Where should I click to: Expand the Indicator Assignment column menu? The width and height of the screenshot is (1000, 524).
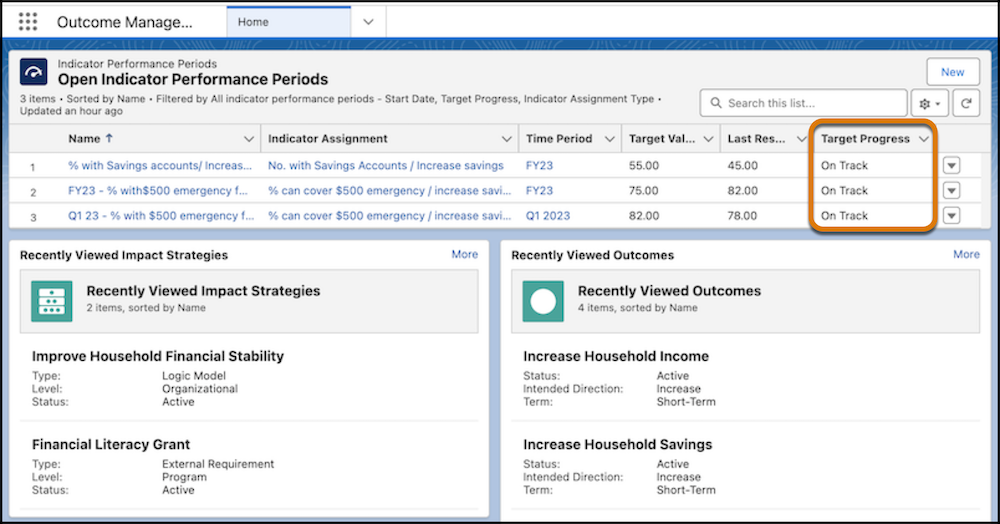[506, 139]
